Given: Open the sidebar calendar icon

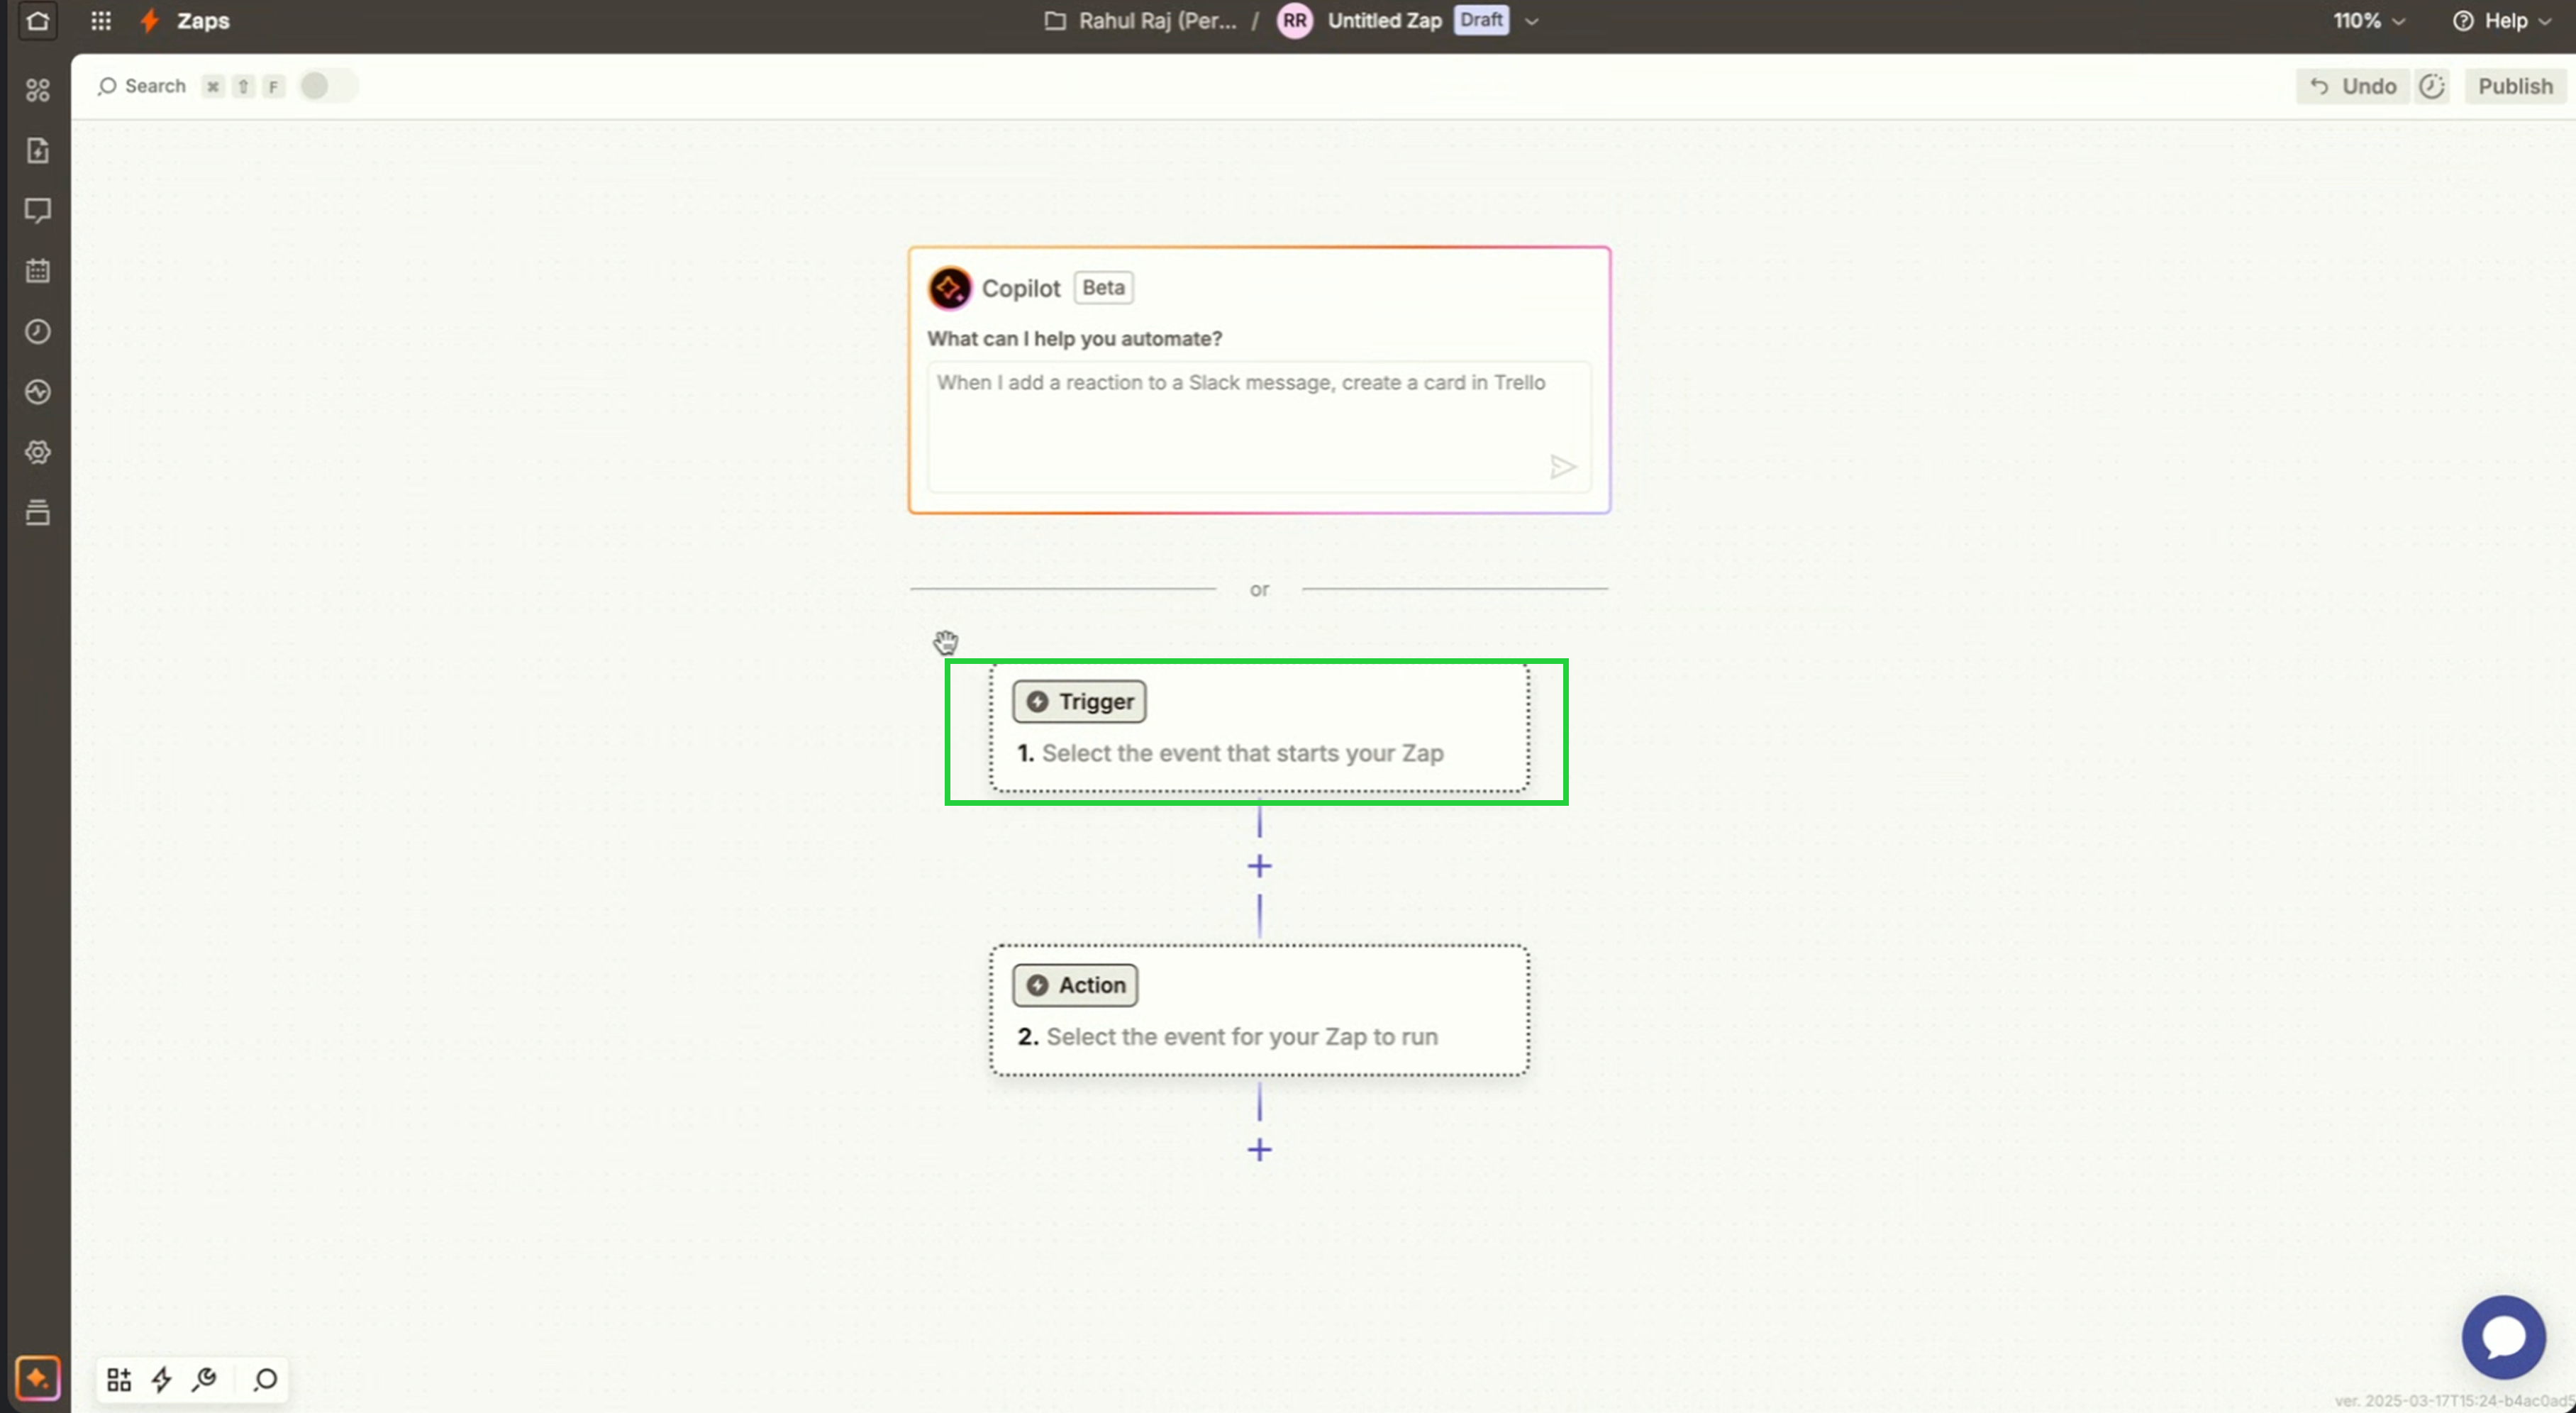Looking at the screenshot, I should (38, 271).
